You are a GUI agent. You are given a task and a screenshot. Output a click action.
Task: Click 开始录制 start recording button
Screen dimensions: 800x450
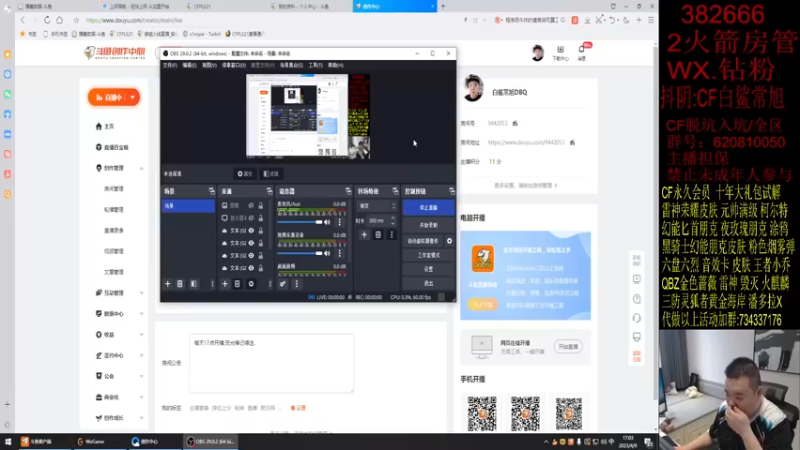(x=428, y=225)
